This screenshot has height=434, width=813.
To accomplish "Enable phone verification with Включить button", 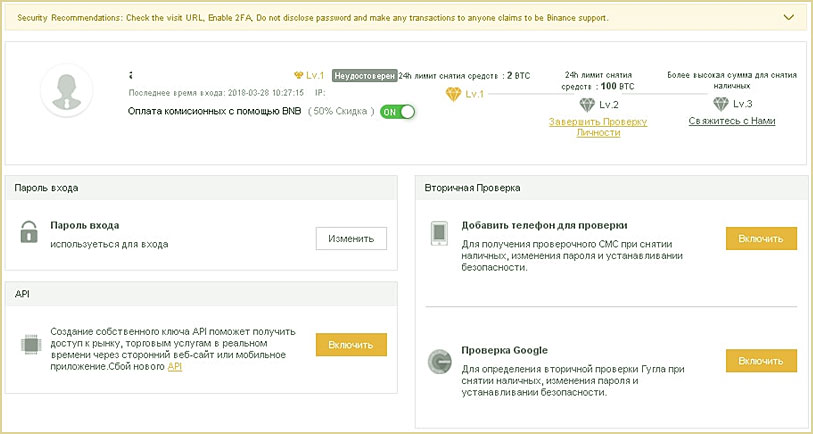I will 761,239.
